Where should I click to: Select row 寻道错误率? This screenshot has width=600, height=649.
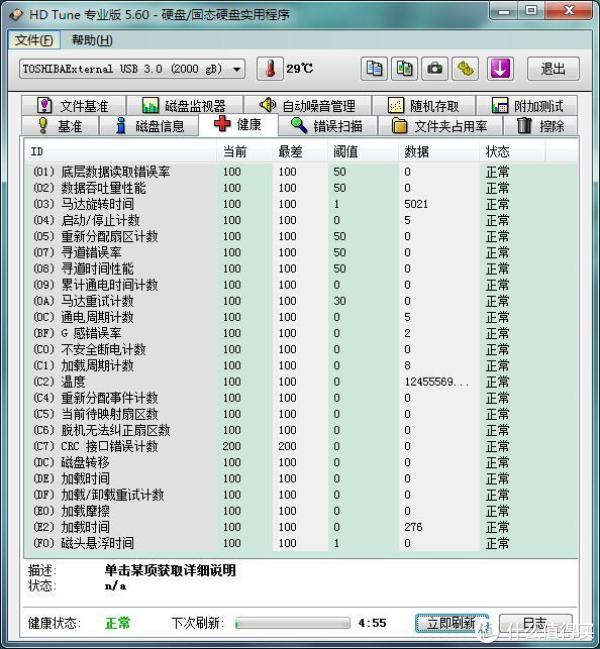pos(301,252)
